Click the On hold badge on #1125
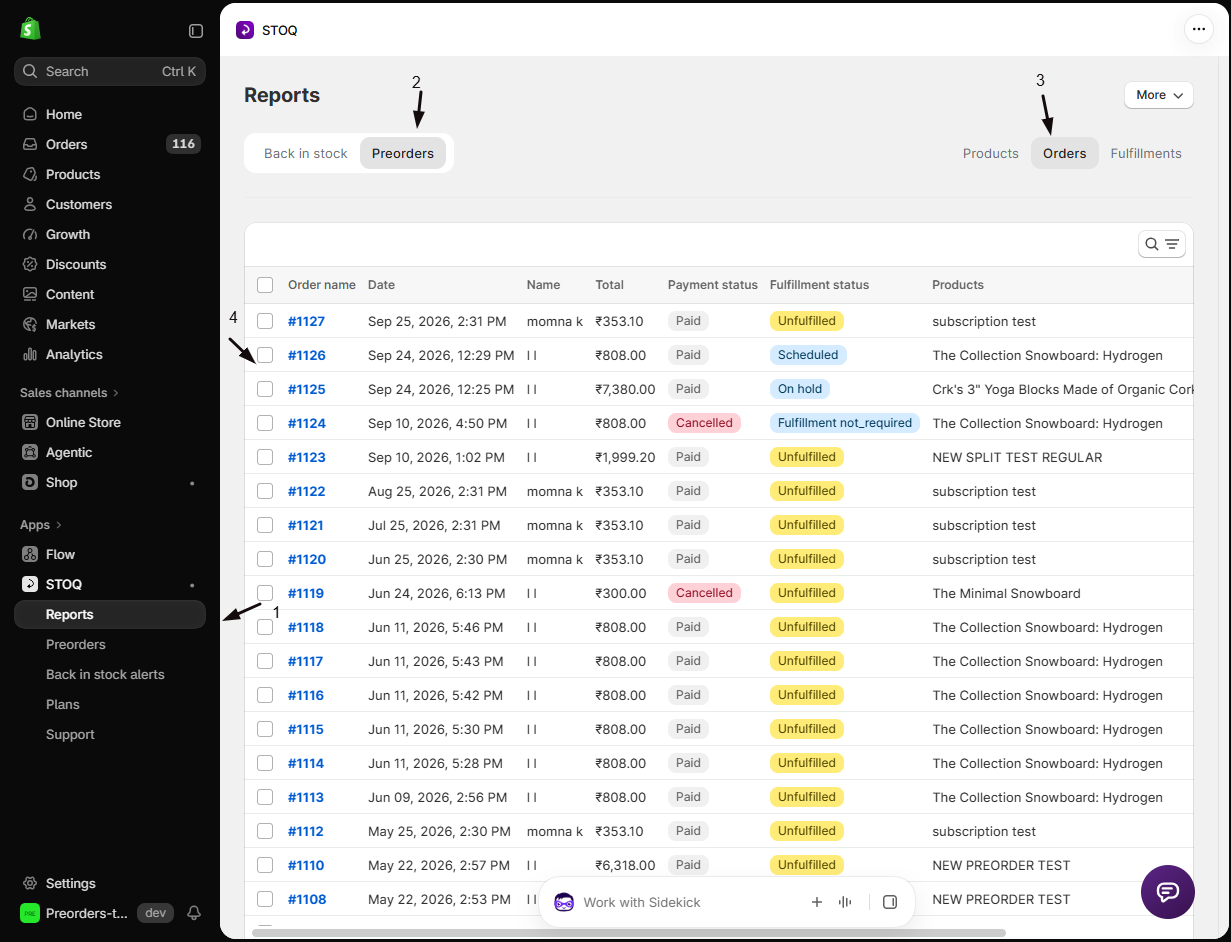The image size is (1231, 942). [800, 389]
